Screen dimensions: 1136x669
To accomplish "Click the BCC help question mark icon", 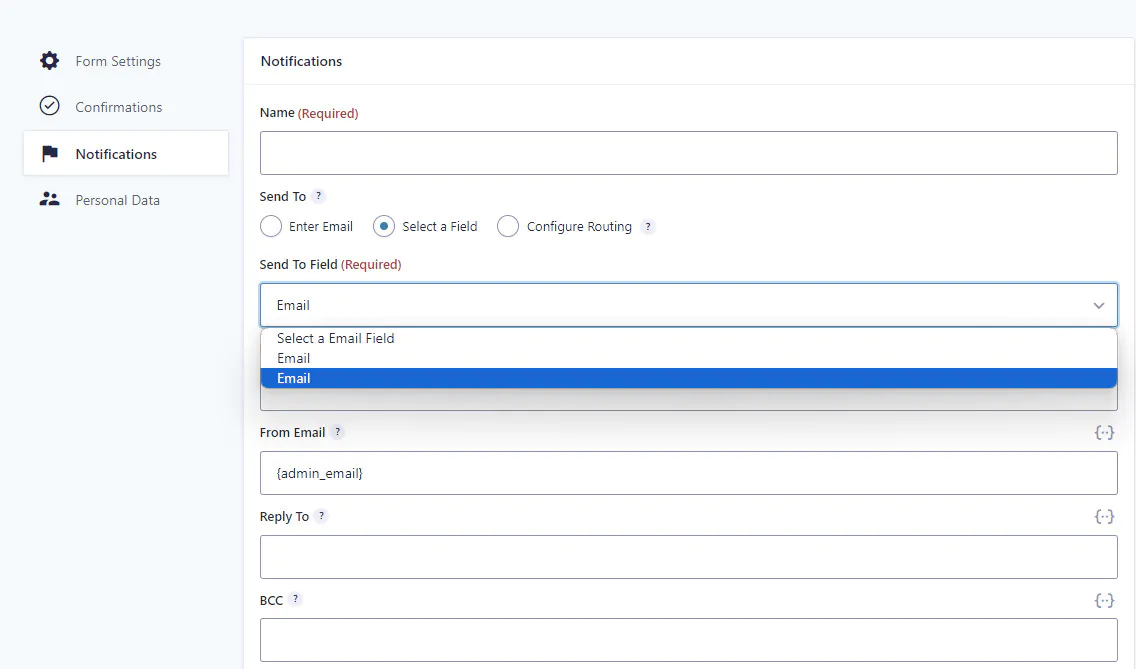I will point(295,600).
